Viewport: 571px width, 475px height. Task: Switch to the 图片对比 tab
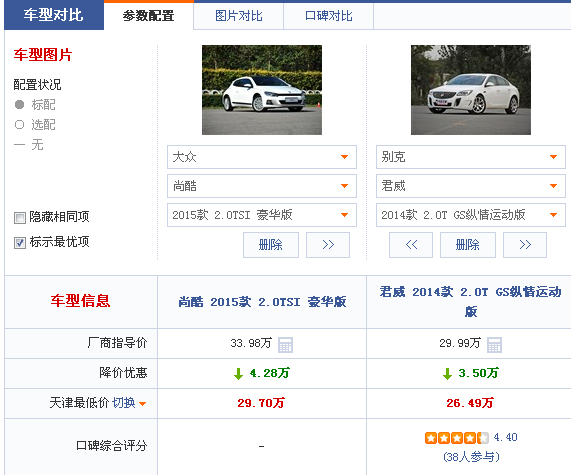[x=239, y=16]
